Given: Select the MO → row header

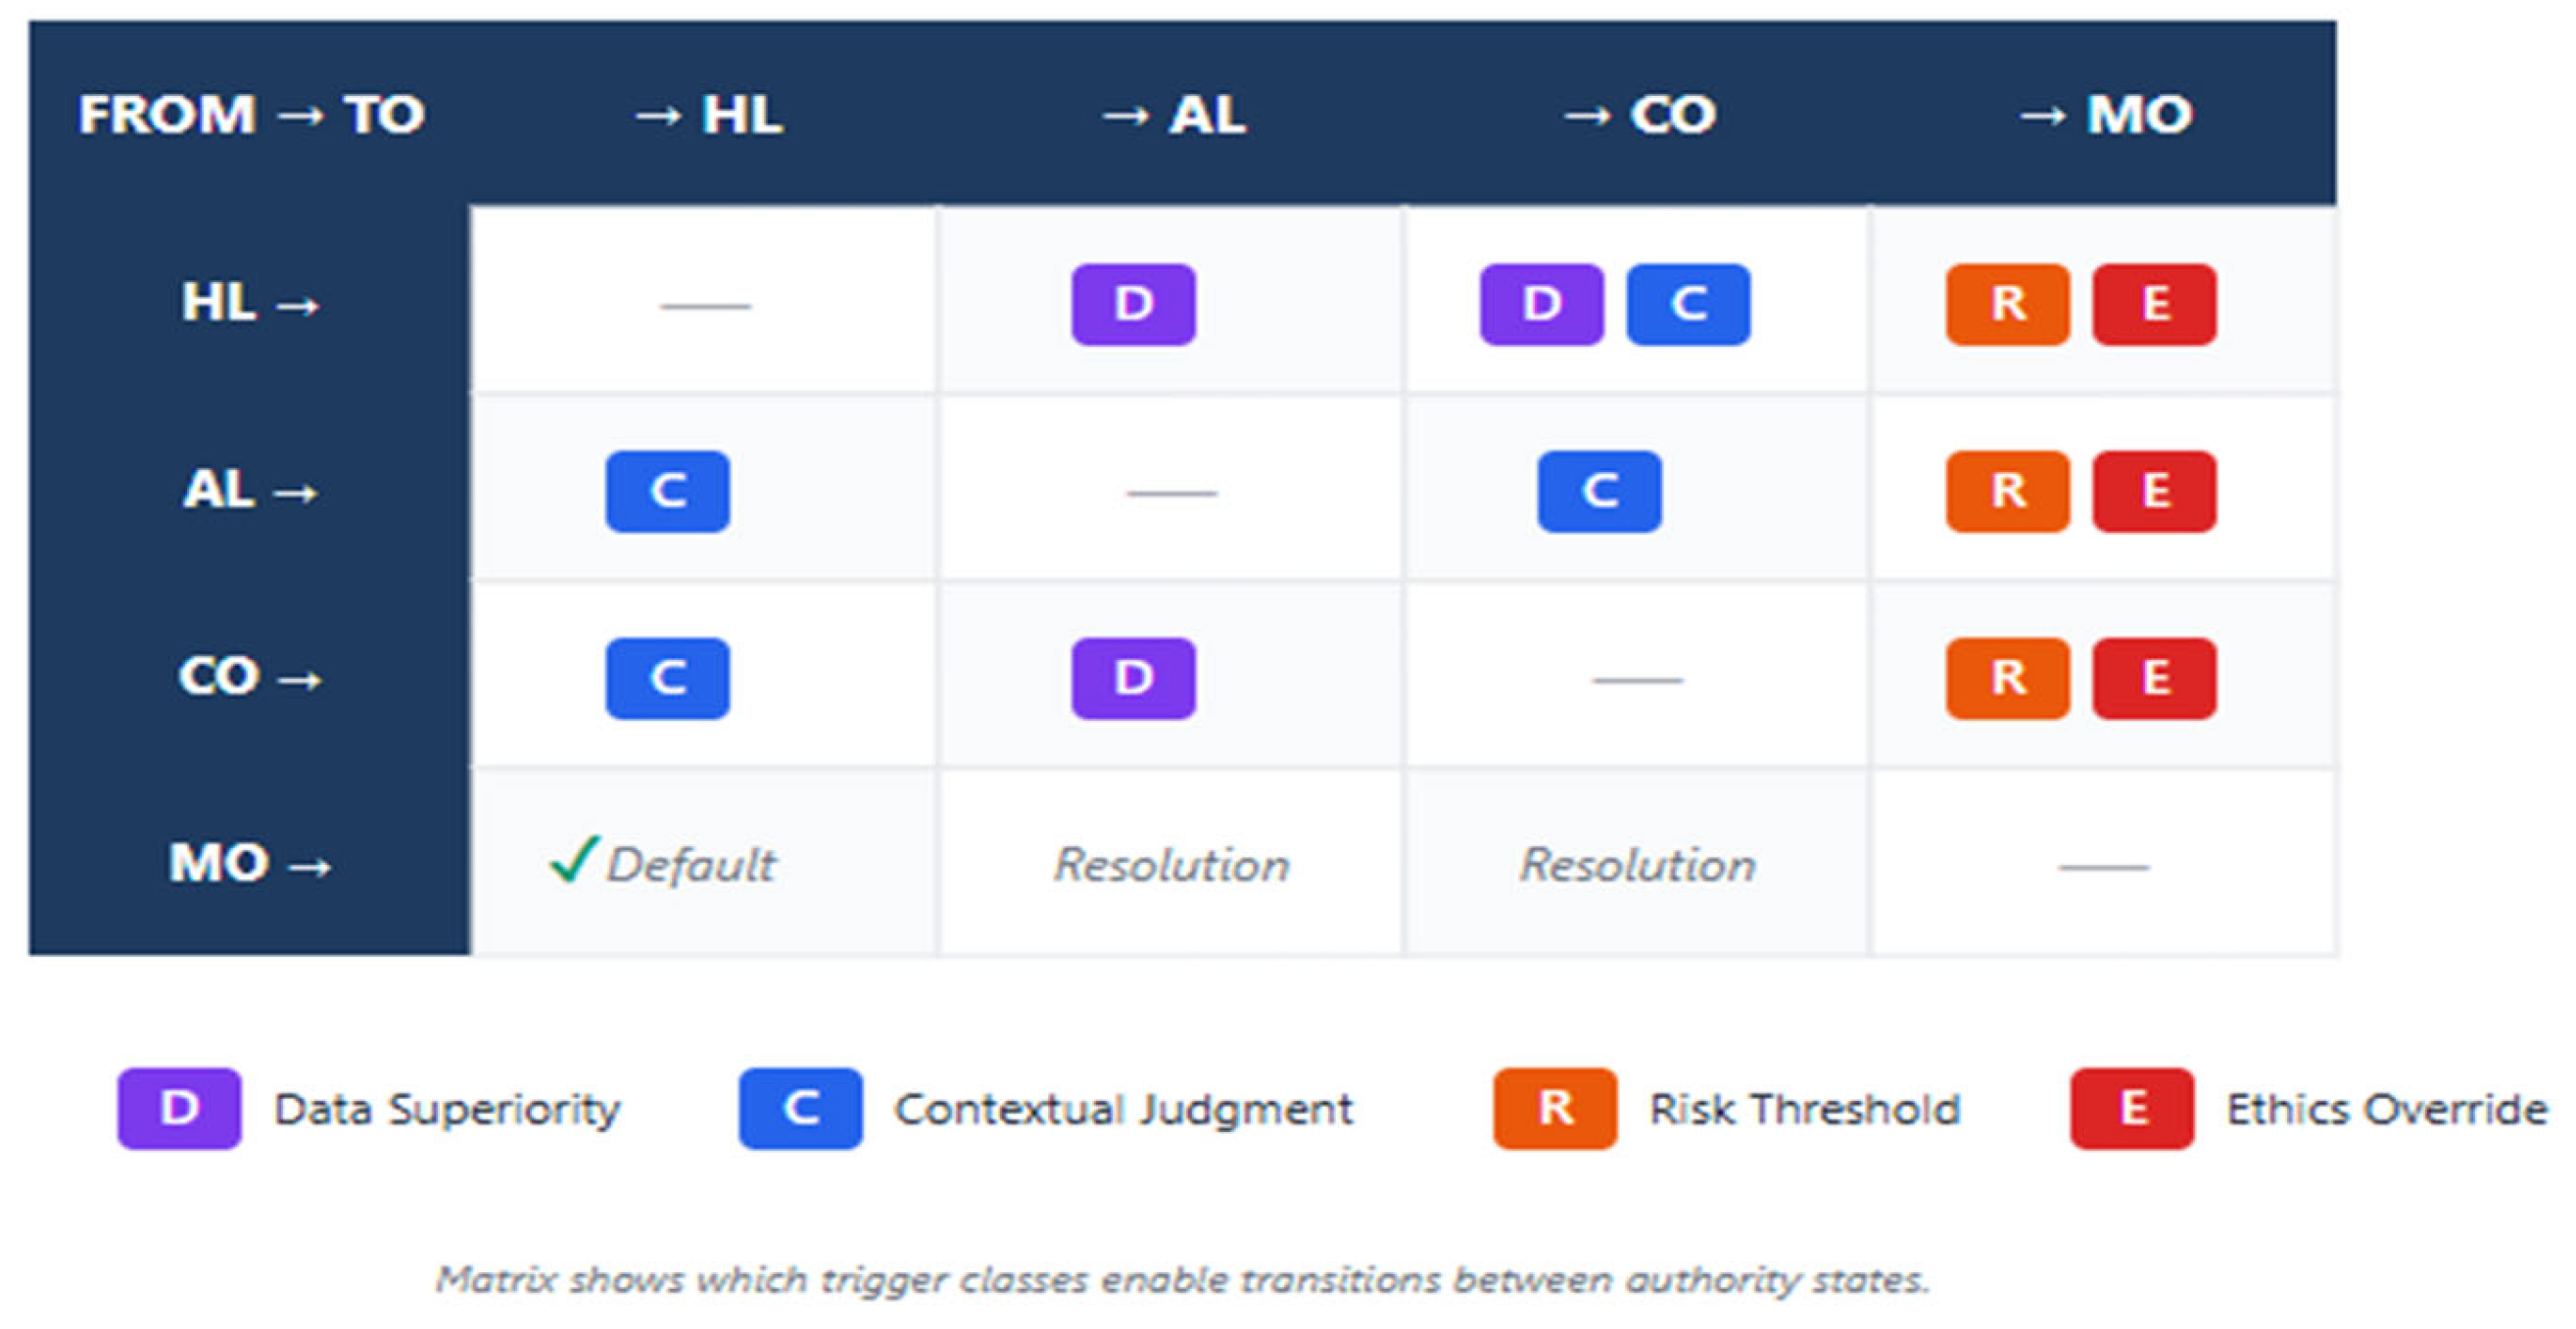Looking at the screenshot, I should point(250,862).
